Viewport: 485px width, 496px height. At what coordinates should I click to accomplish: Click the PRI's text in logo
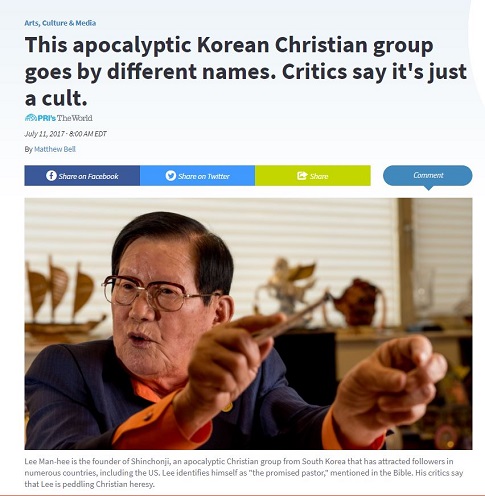(47, 118)
